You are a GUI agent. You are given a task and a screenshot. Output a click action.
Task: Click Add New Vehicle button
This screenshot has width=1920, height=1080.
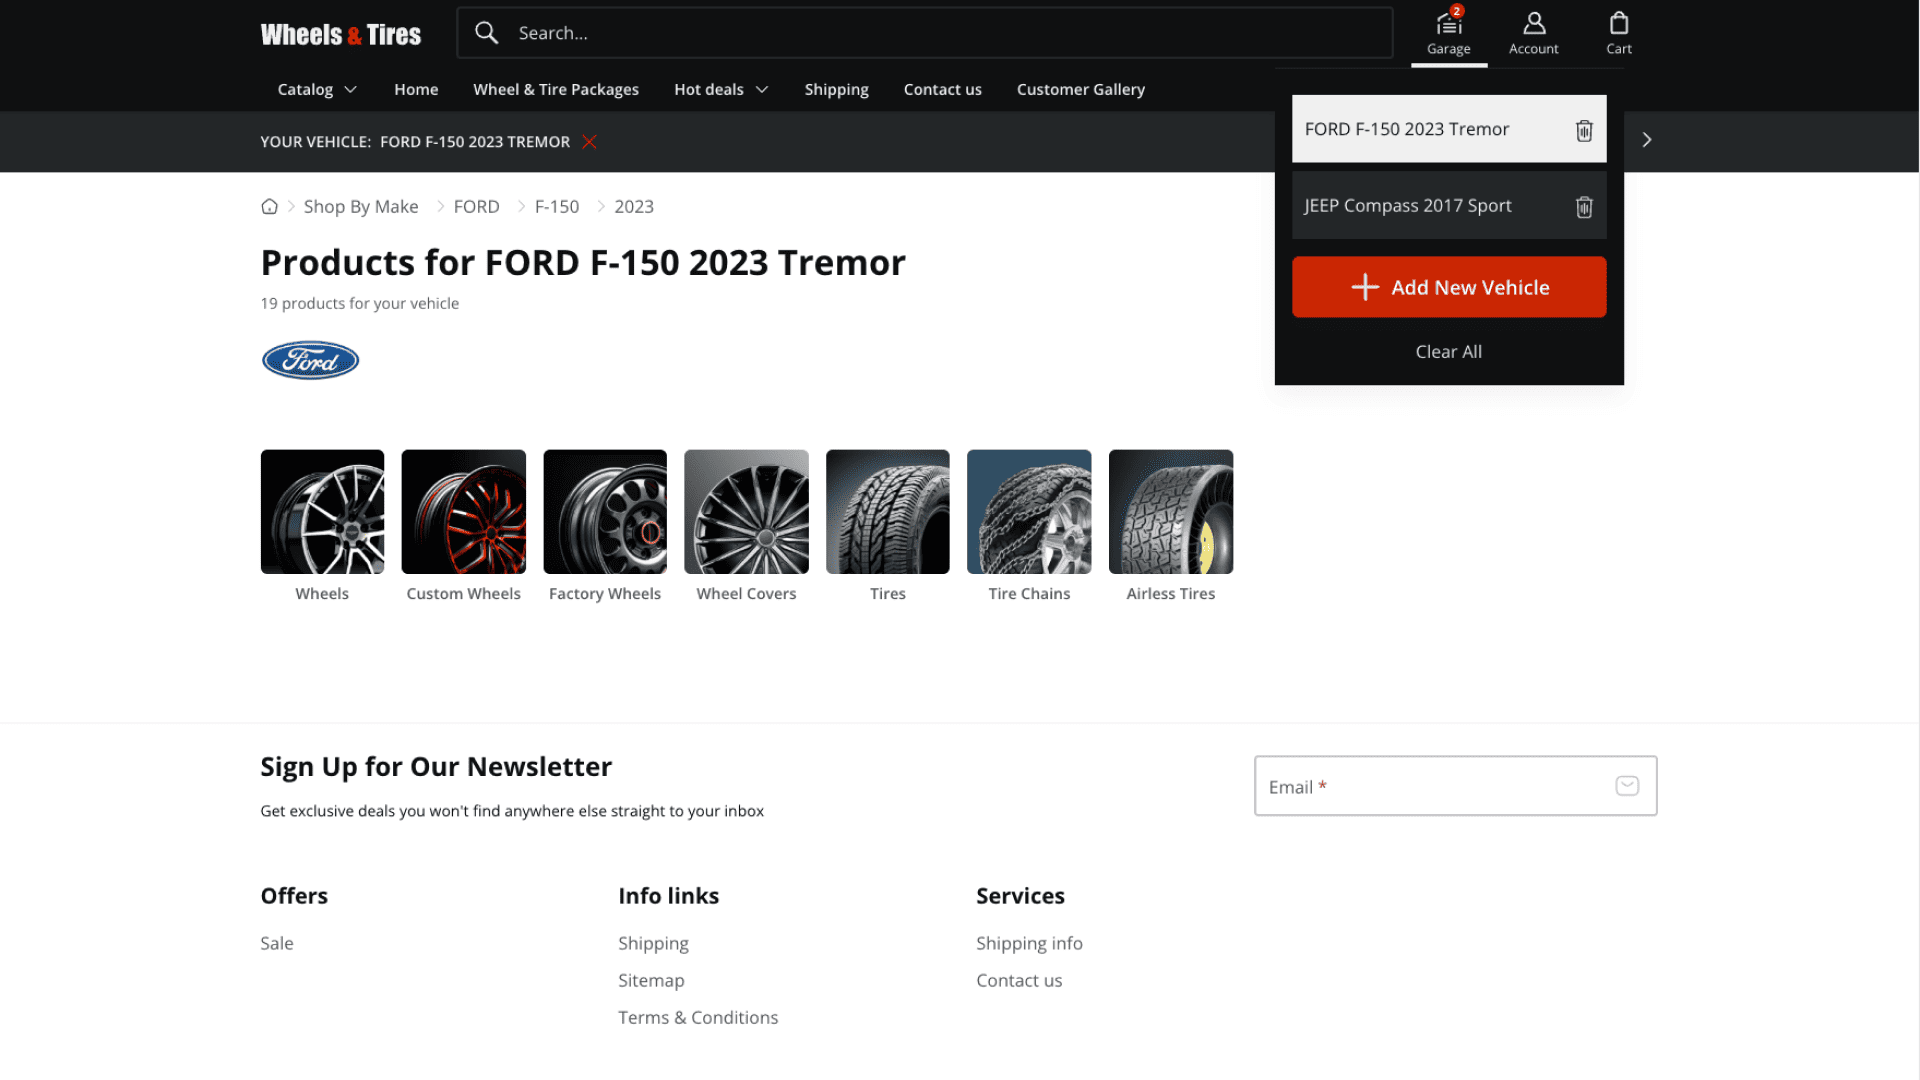click(x=1449, y=287)
